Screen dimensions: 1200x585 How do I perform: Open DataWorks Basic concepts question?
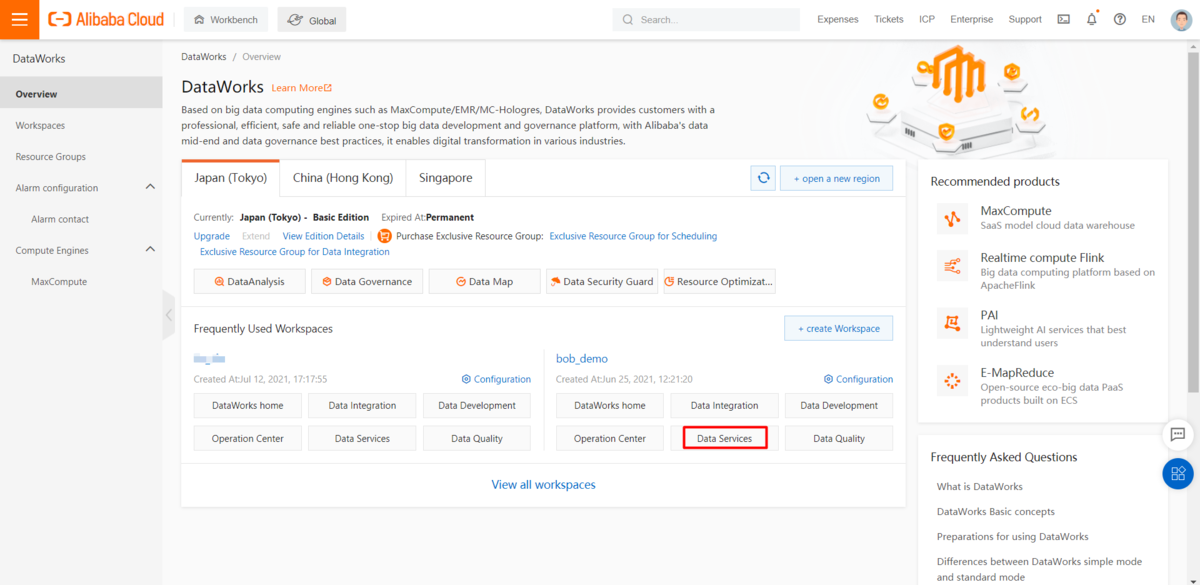click(996, 511)
